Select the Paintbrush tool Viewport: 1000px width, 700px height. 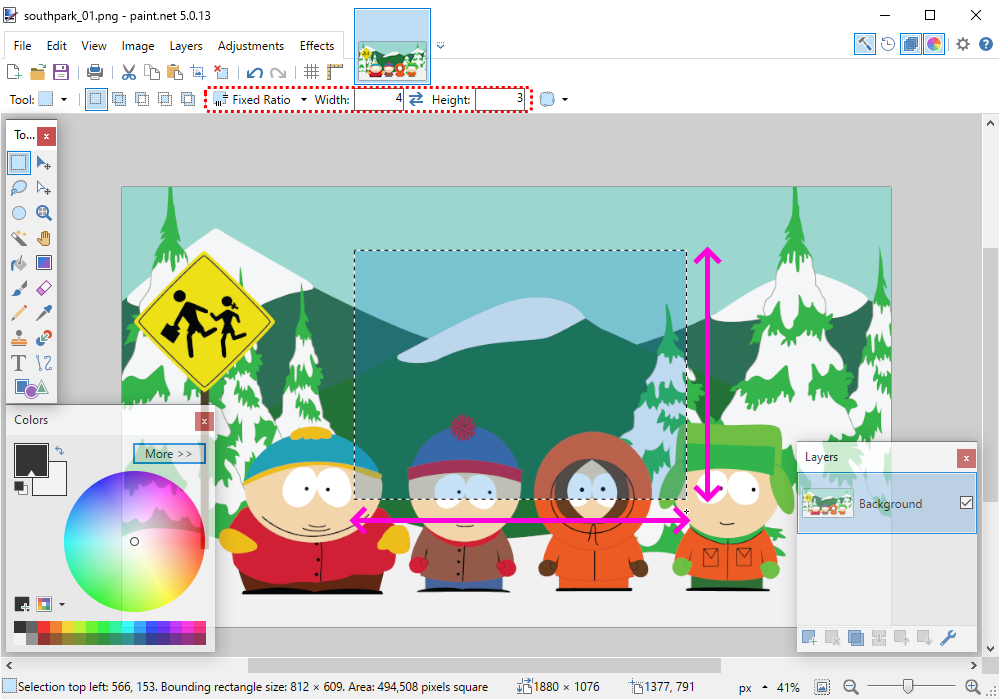(18, 288)
